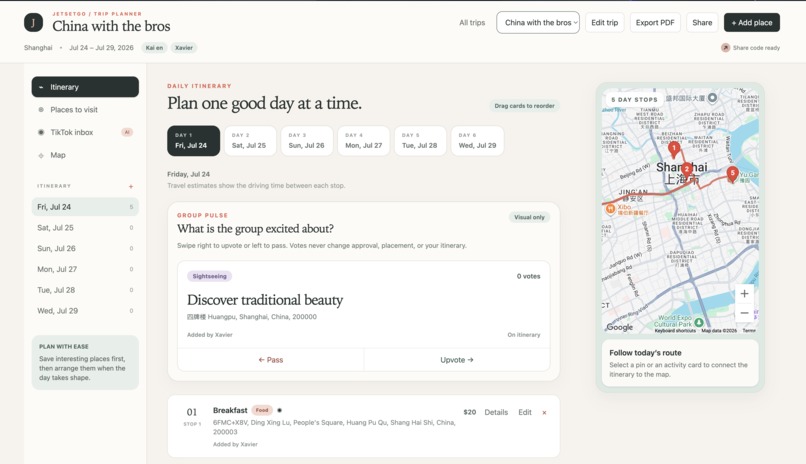Select the Day 6 Wed, Jul 29 tab

click(x=478, y=141)
